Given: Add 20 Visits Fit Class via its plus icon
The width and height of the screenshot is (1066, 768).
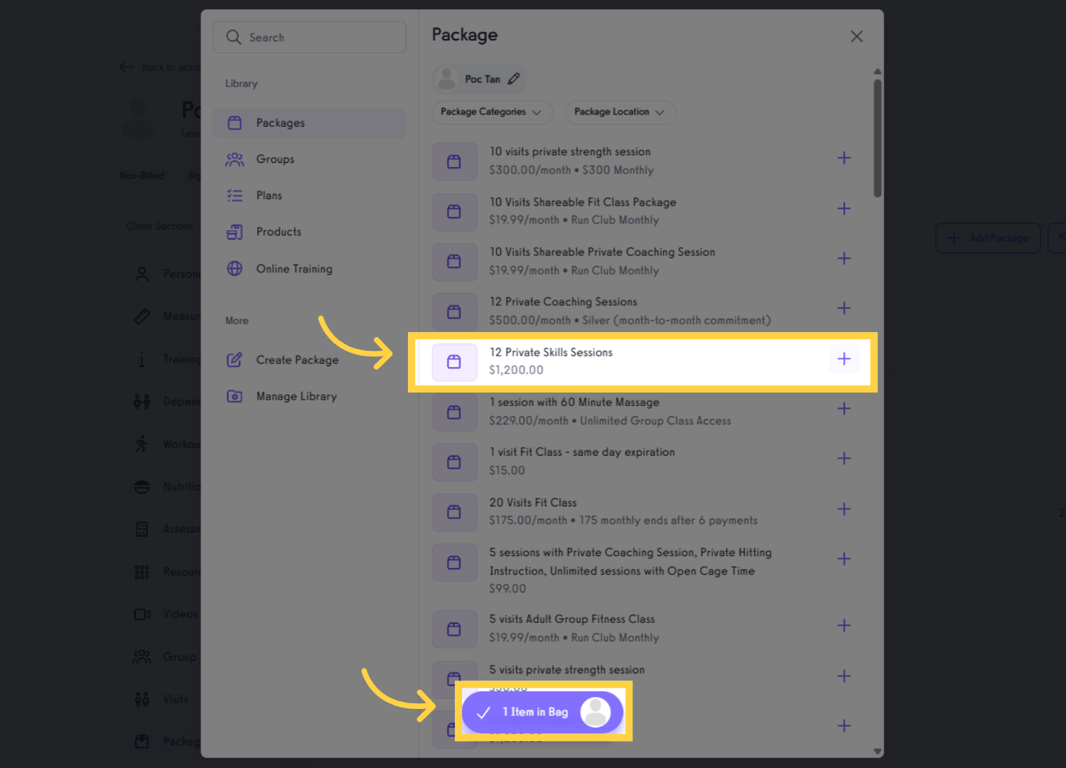Looking at the screenshot, I should pyautogui.click(x=844, y=509).
